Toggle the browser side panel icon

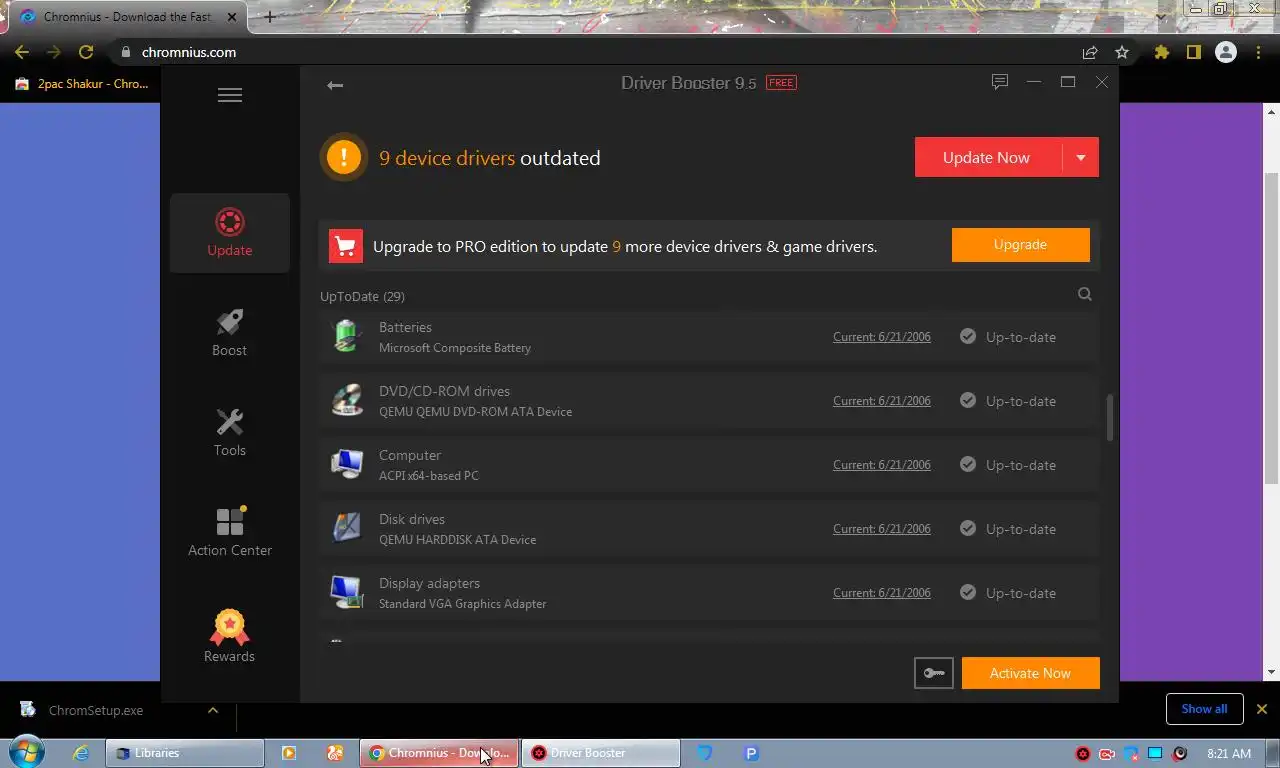pyautogui.click(x=1193, y=52)
